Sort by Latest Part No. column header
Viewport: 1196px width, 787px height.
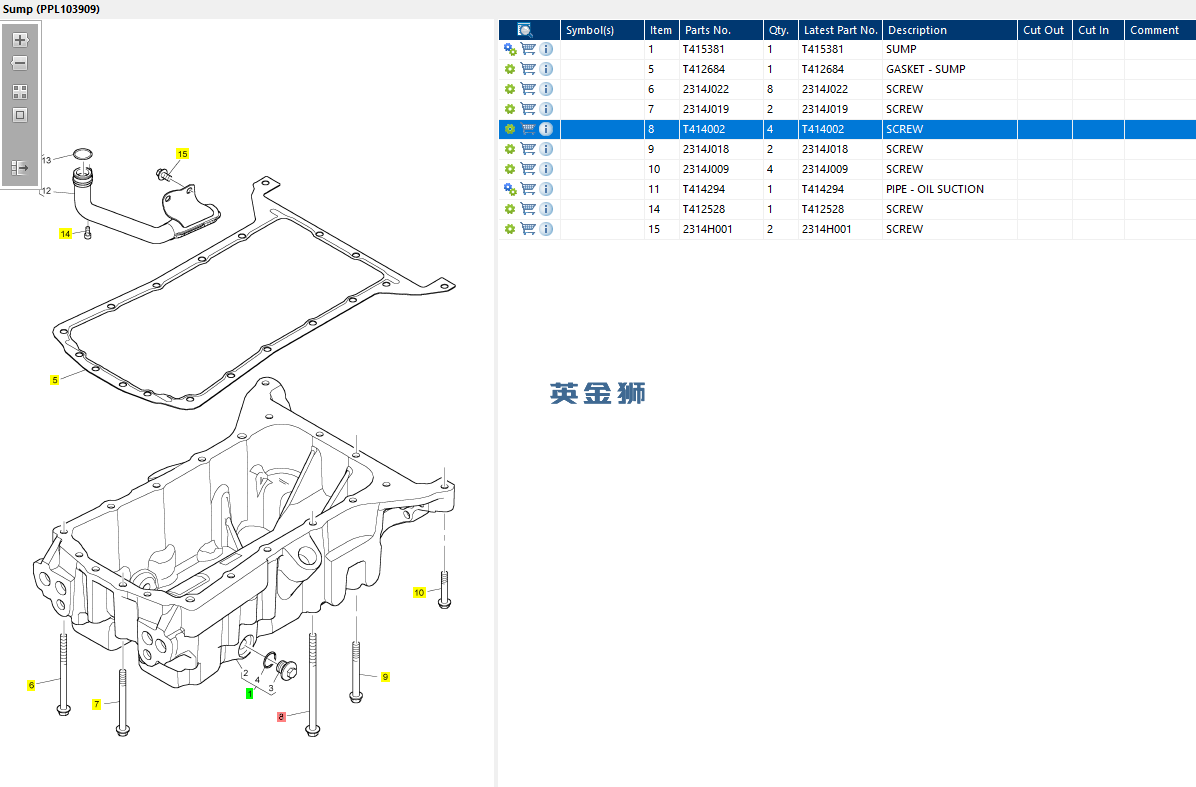(841, 30)
